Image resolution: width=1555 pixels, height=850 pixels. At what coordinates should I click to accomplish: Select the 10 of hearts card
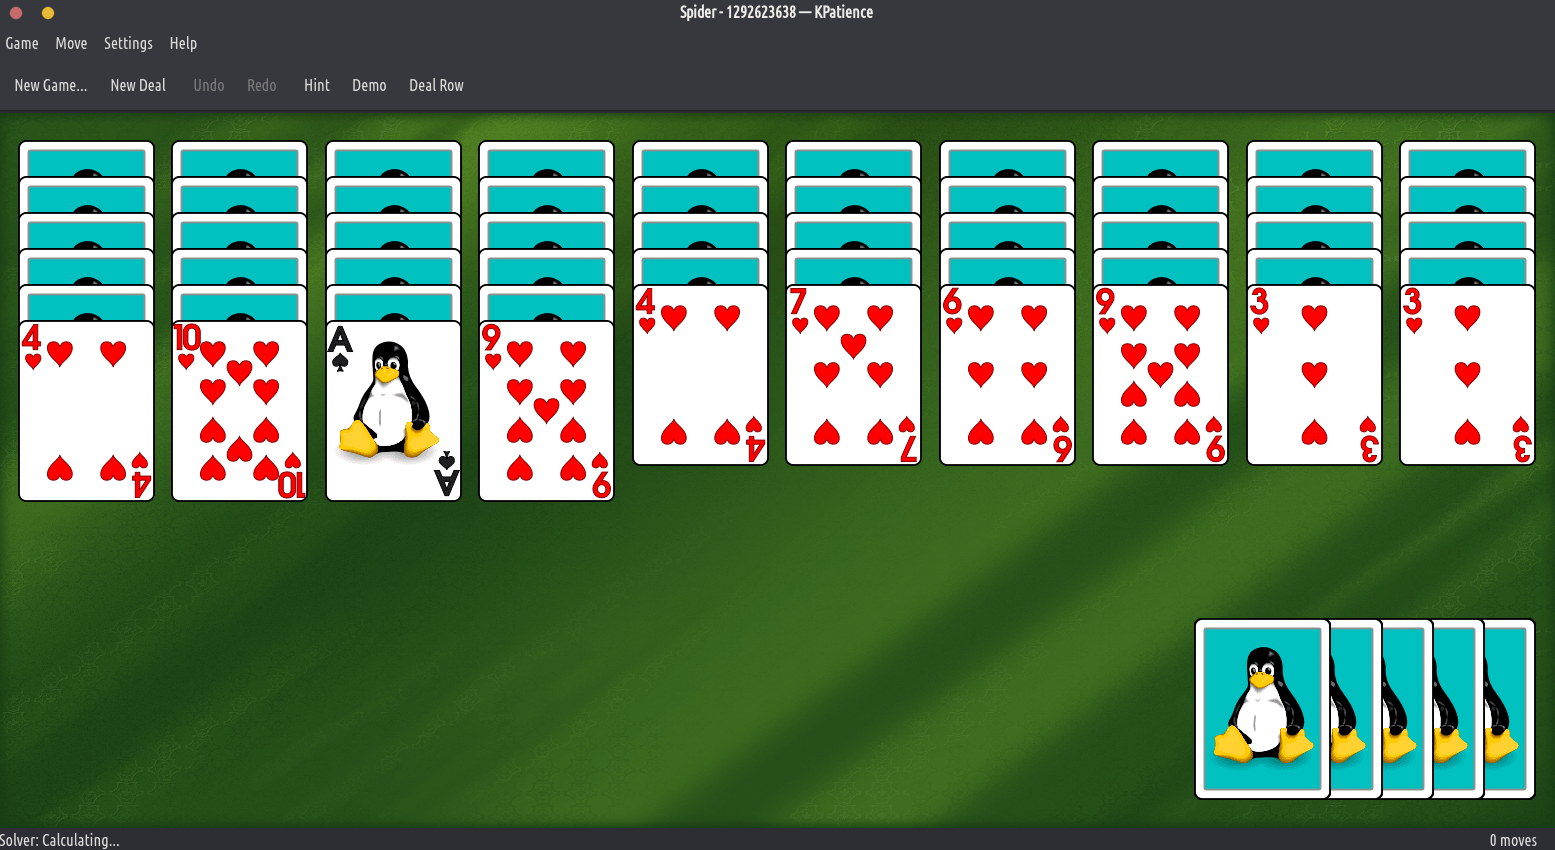(239, 410)
